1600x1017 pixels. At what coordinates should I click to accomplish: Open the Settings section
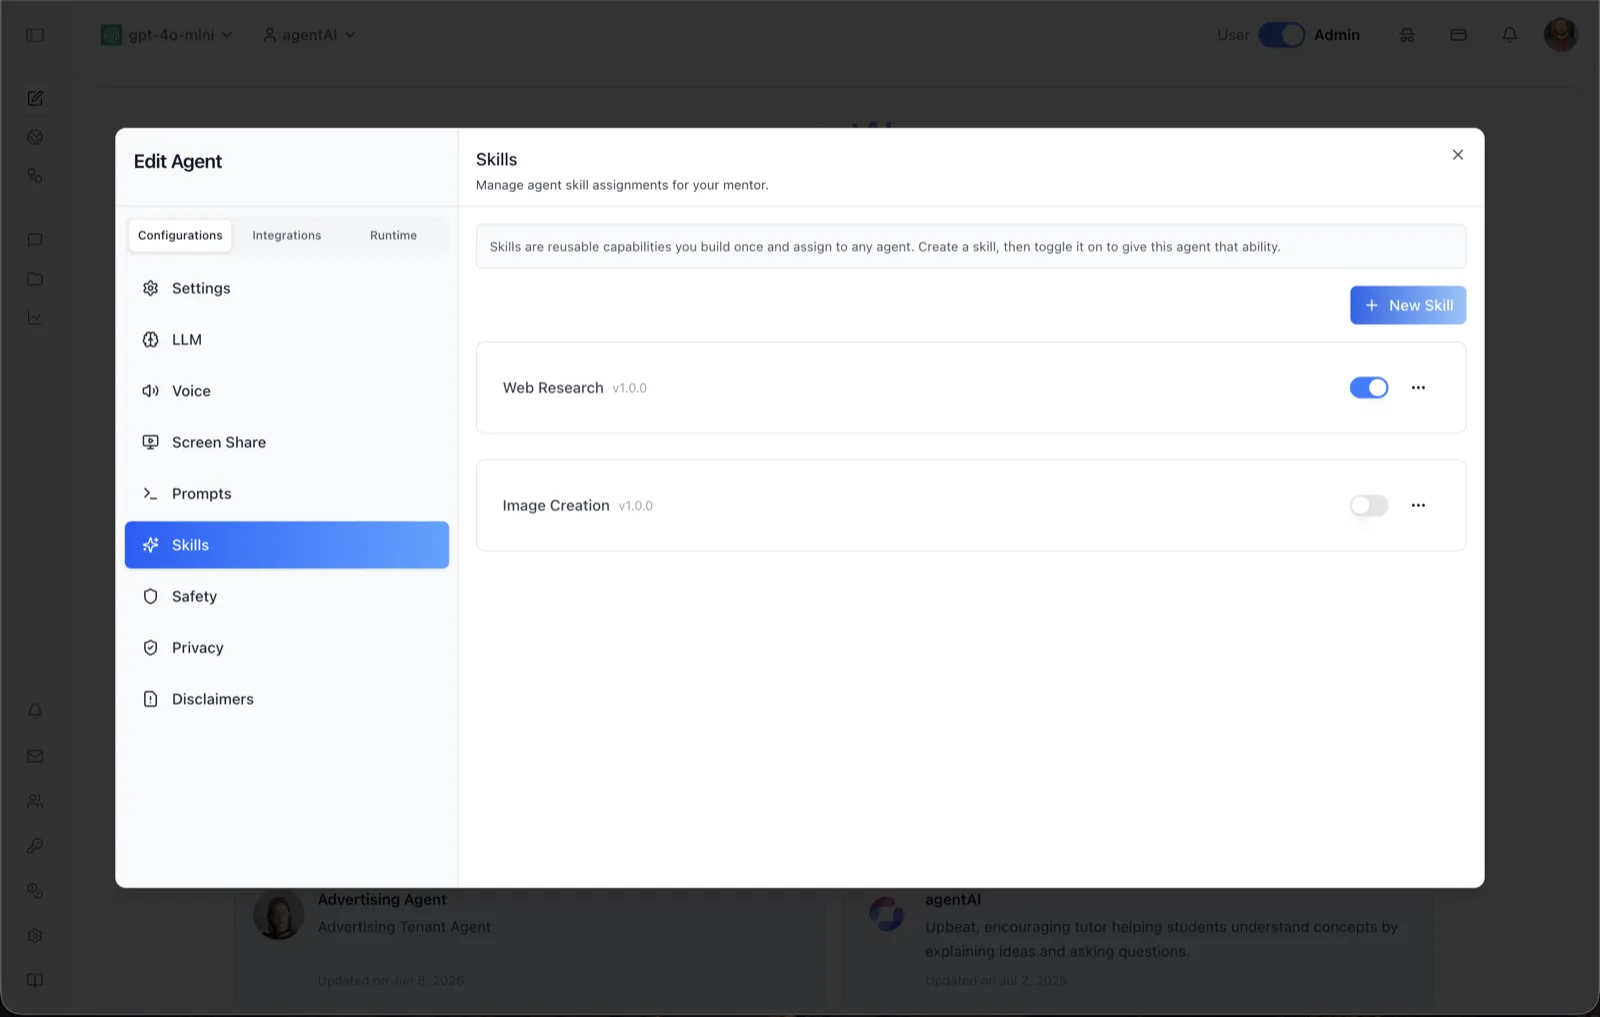coord(287,288)
